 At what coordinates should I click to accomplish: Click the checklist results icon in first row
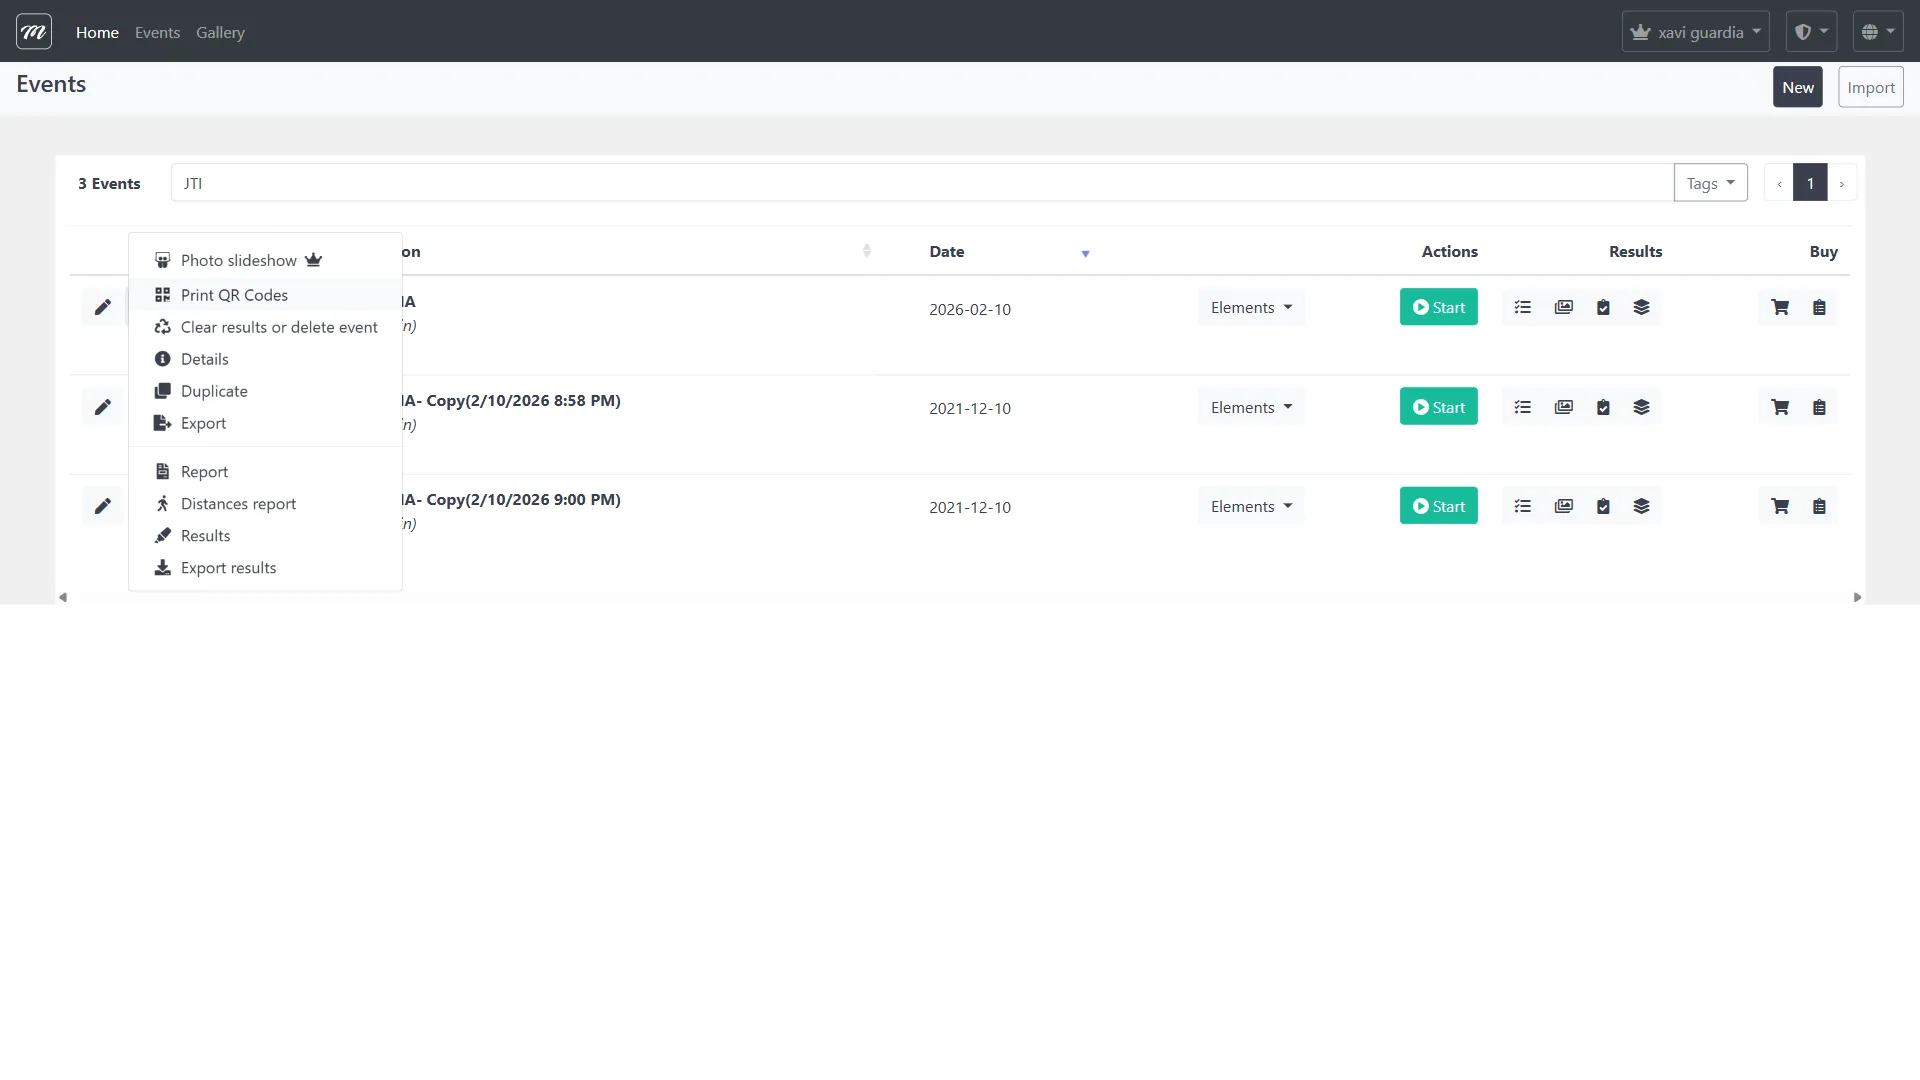(x=1523, y=307)
